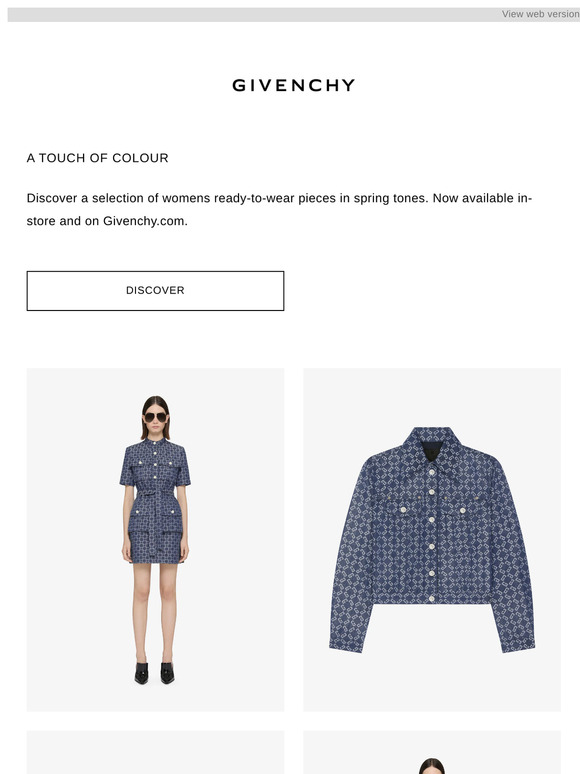
Task: Click the Givenchy.com text in description
Action: [x=144, y=221]
